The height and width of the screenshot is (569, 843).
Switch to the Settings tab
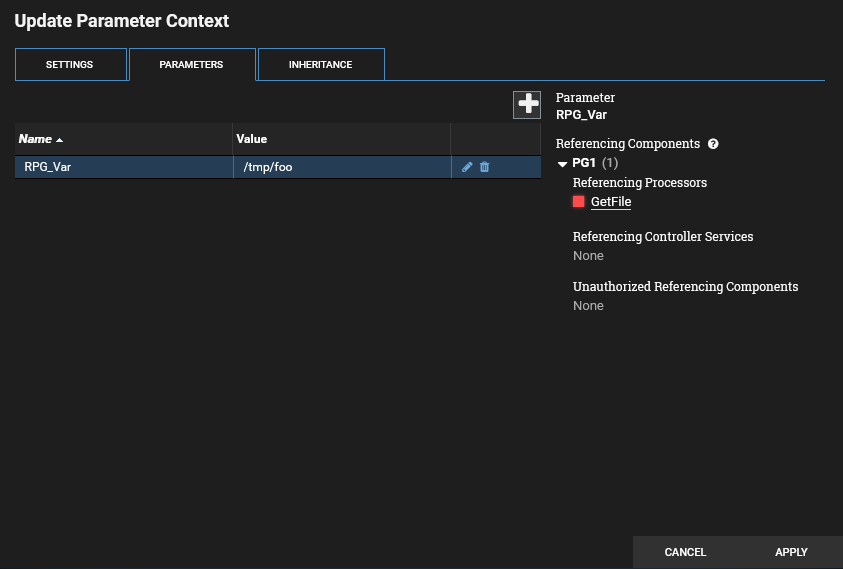[x=70, y=65]
